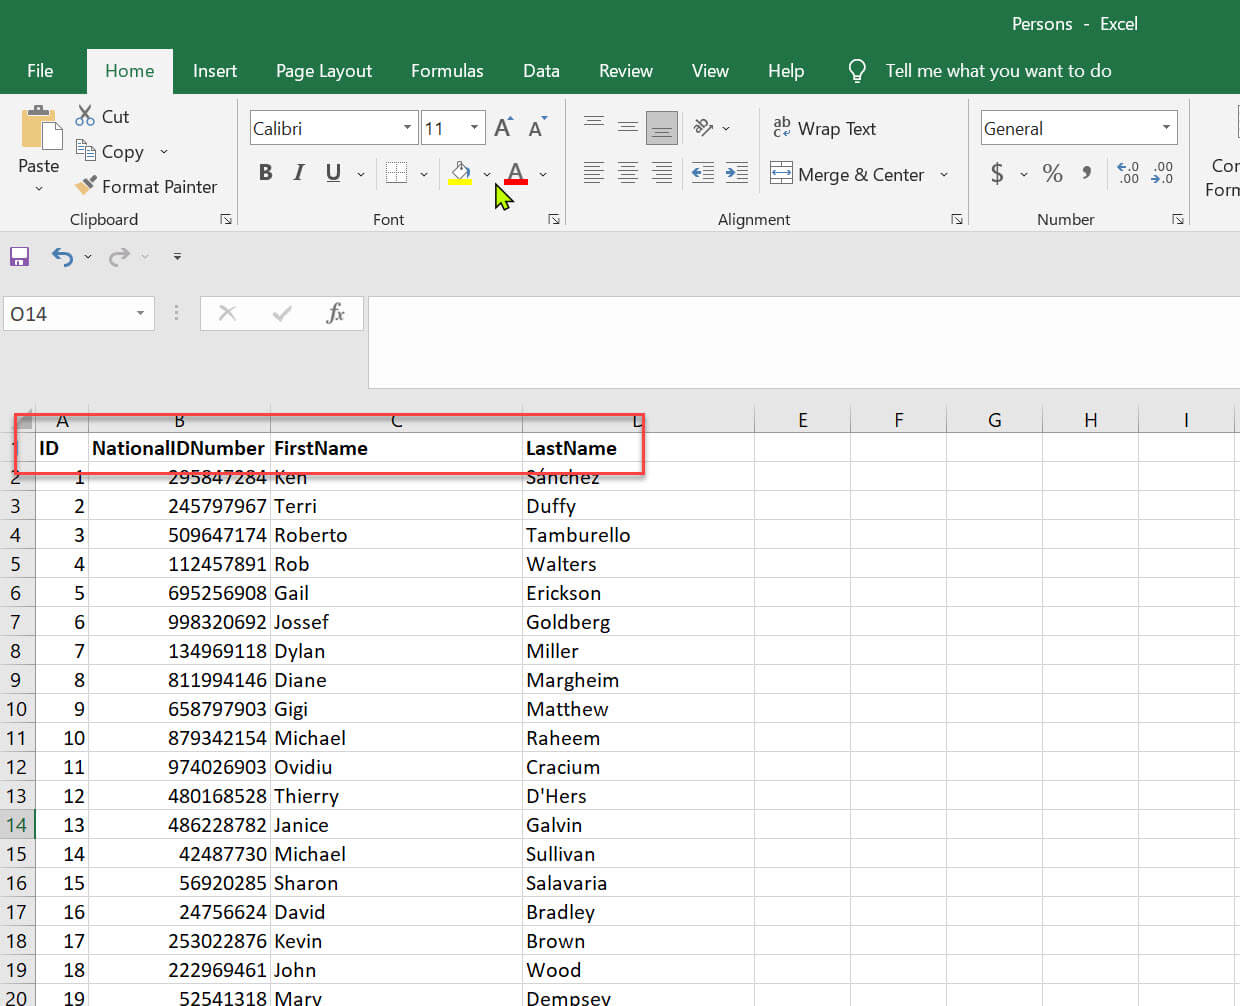Click the Save icon in quick access toolbar
This screenshot has width=1240, height=1006.
19,257
